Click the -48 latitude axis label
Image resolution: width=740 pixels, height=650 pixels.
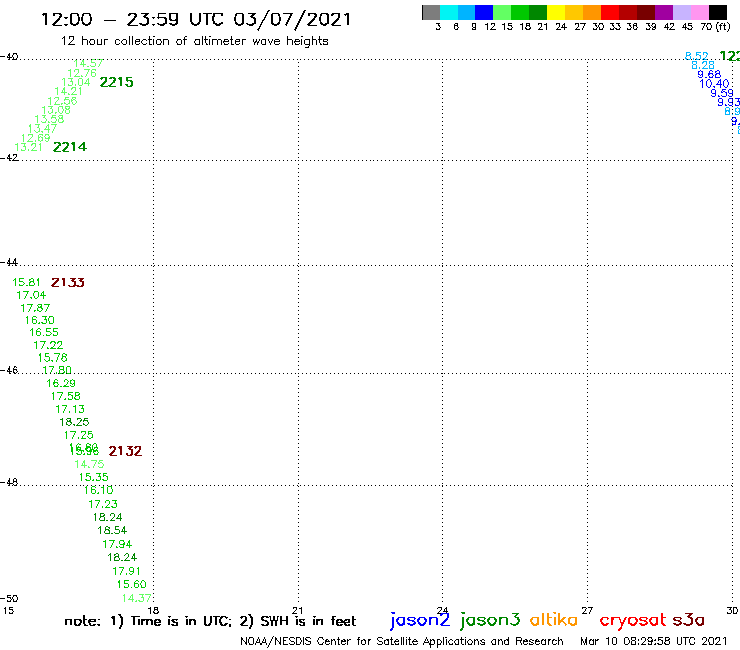click(x=9, y=482)
